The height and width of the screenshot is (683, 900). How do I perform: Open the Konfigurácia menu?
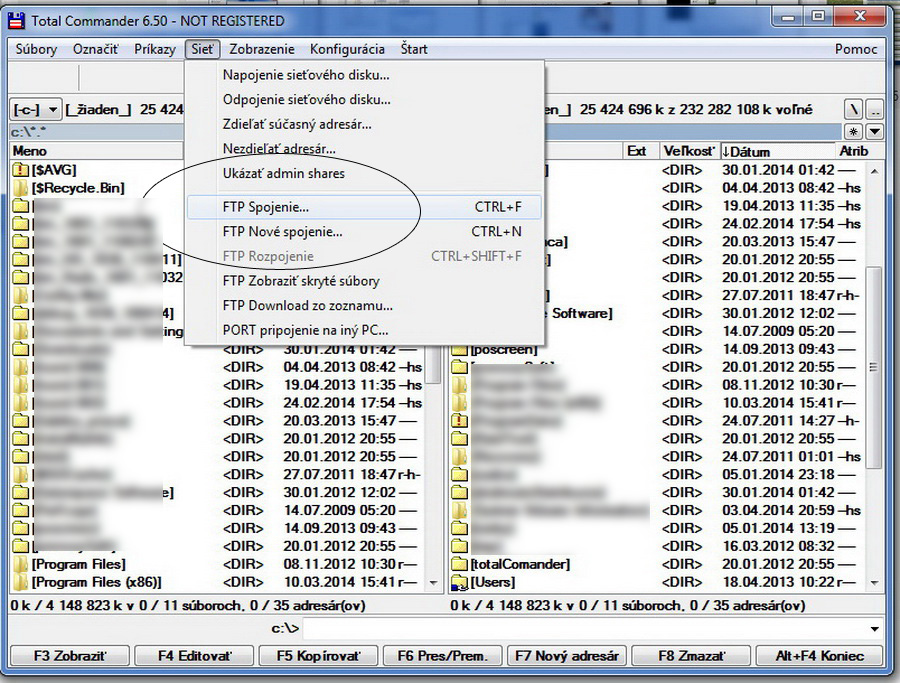click(347, 49)
